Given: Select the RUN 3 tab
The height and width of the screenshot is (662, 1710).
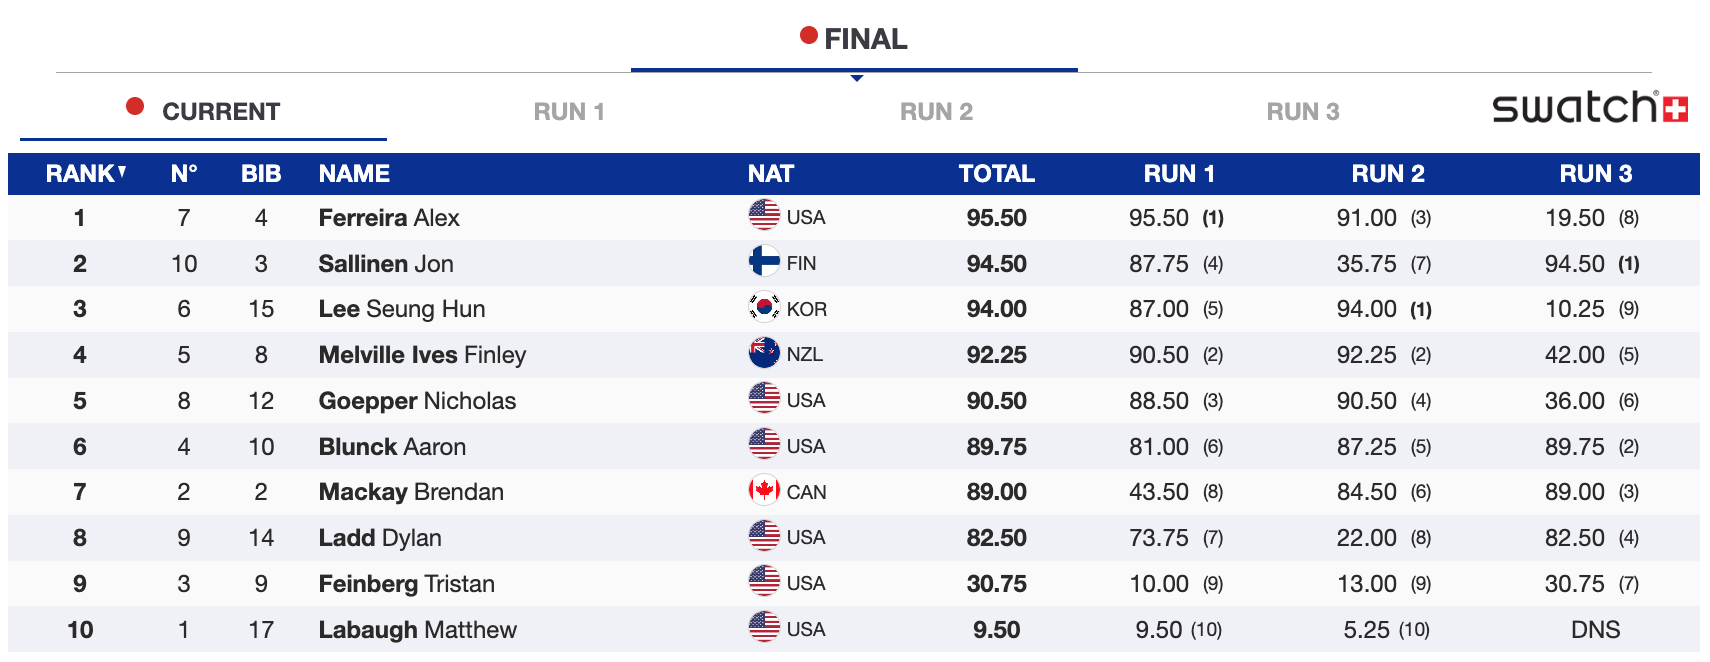Looking at the screenshot, I should [1302, 112].
